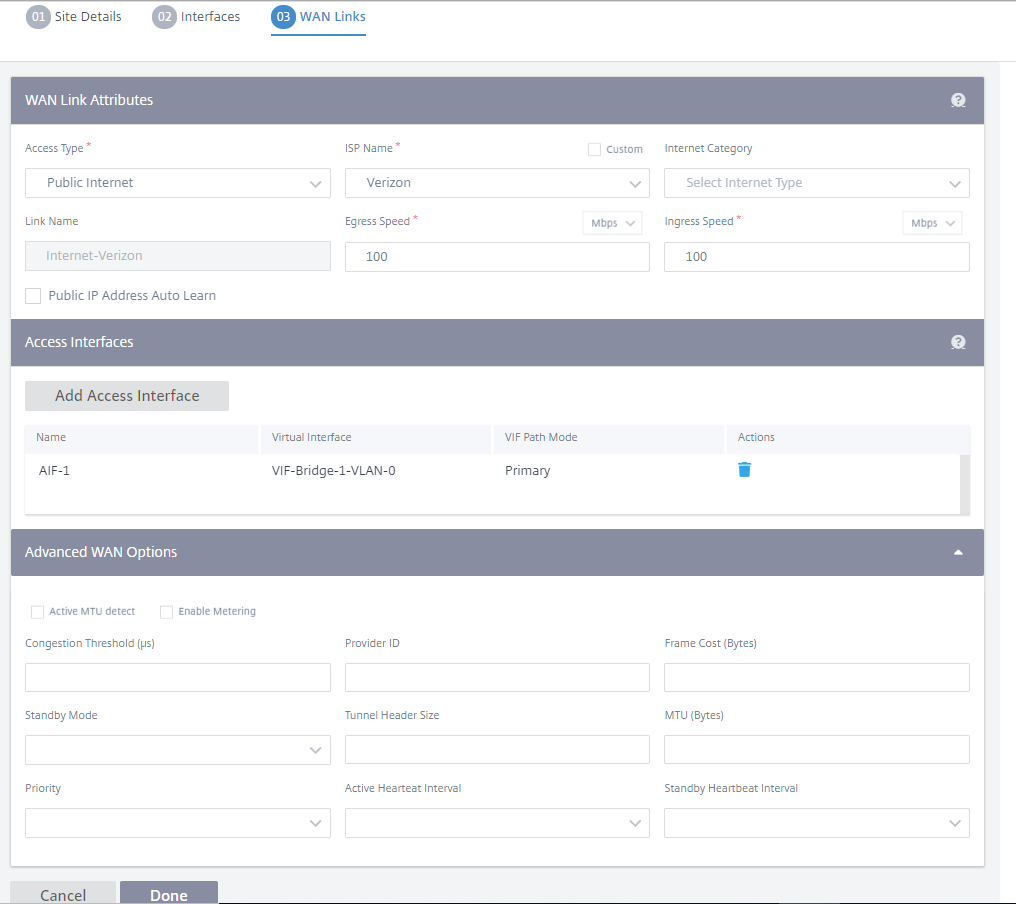Change the Ingress Speed unit dropdown
The width and height of the screenshot is (1016, 904).
[932, 223]
